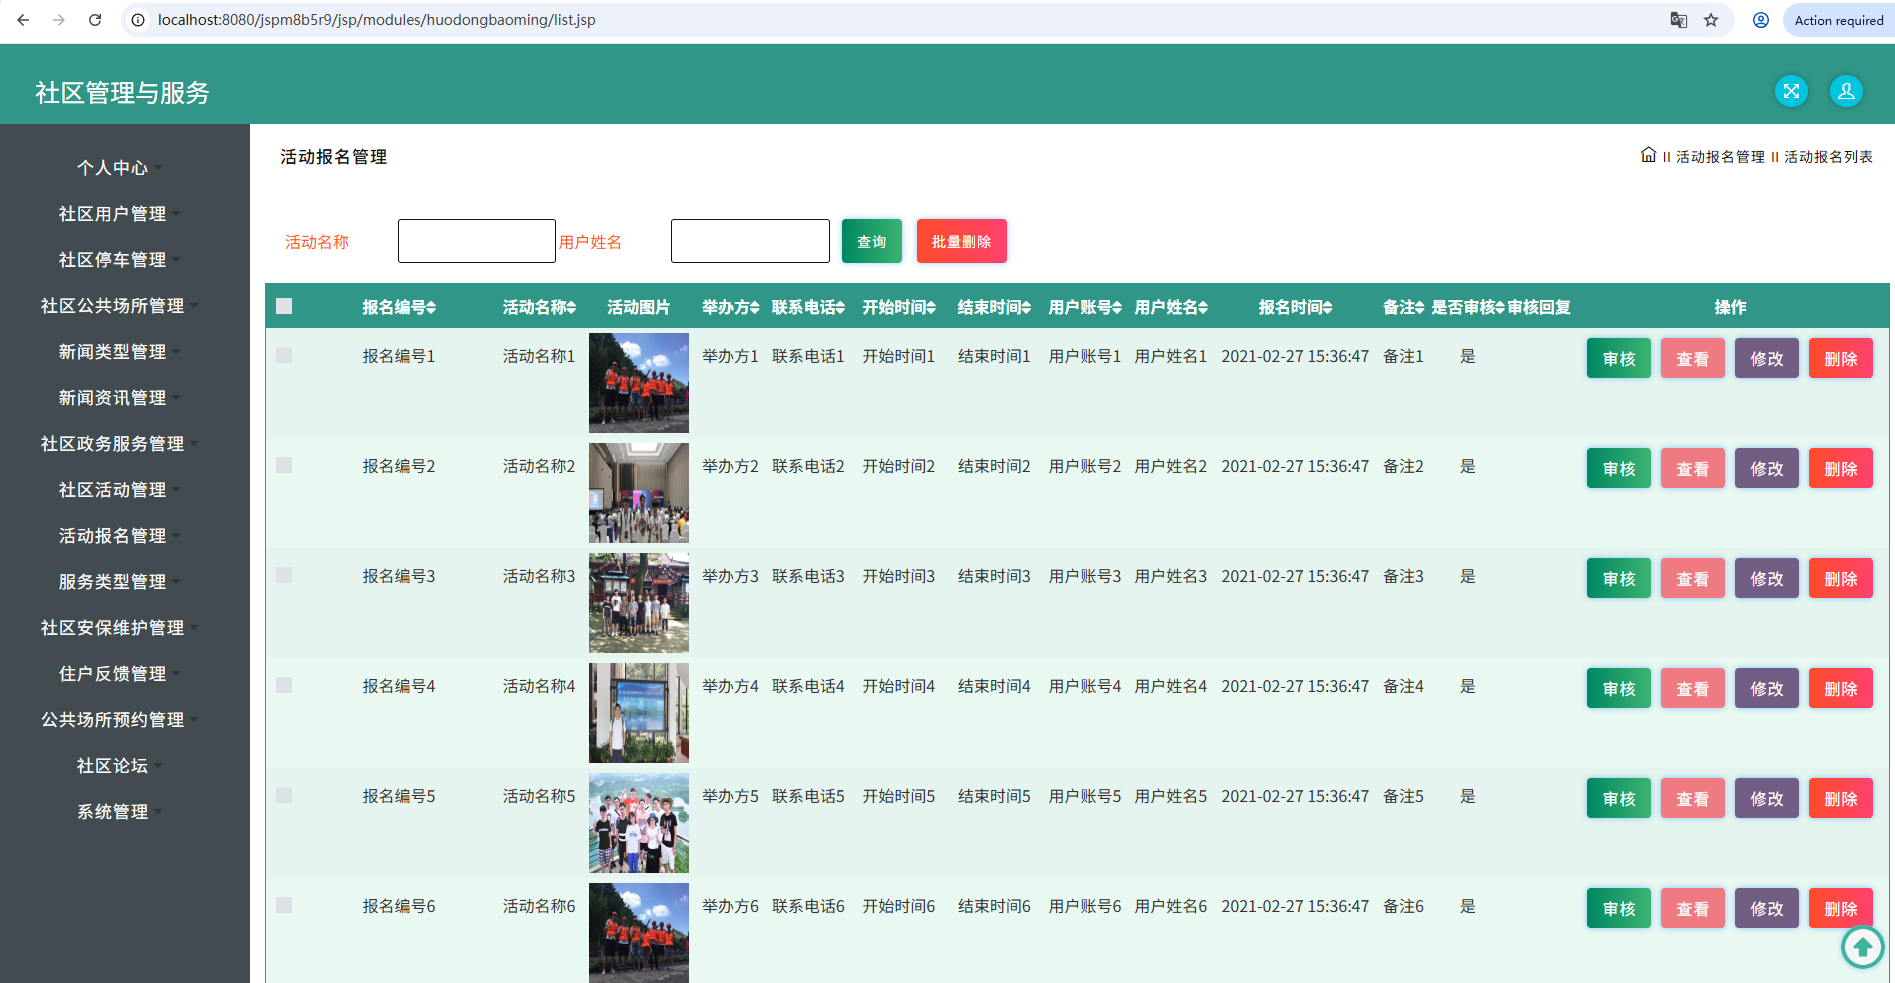Check the checkbox for 报名编号1 row
This screenshot has height=983, width=1895.
pyautogui.click(x=284, y=355)
